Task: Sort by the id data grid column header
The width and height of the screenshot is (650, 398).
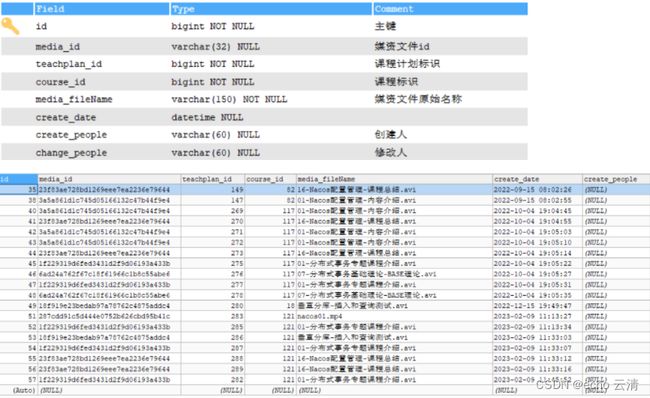Action: click(x=19, y=179)
